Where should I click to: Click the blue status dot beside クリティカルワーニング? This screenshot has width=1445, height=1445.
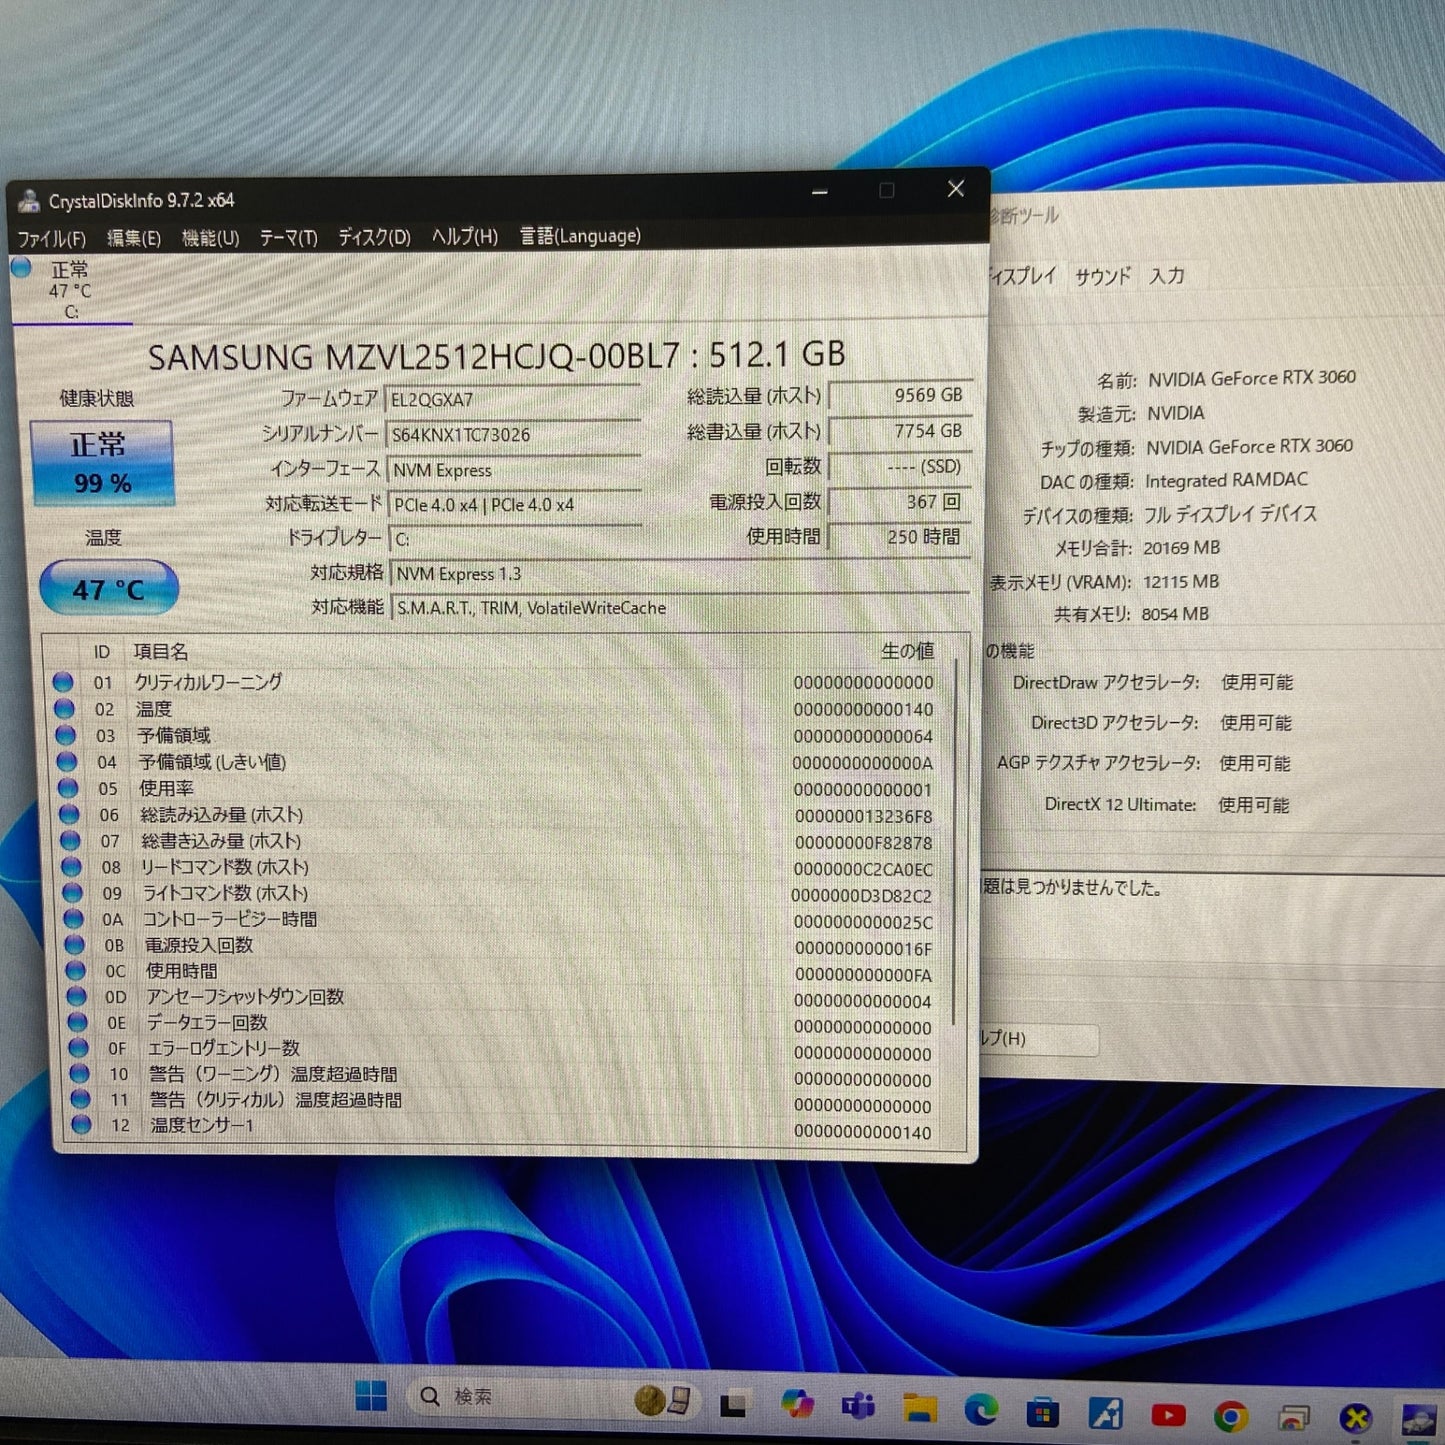64,682
